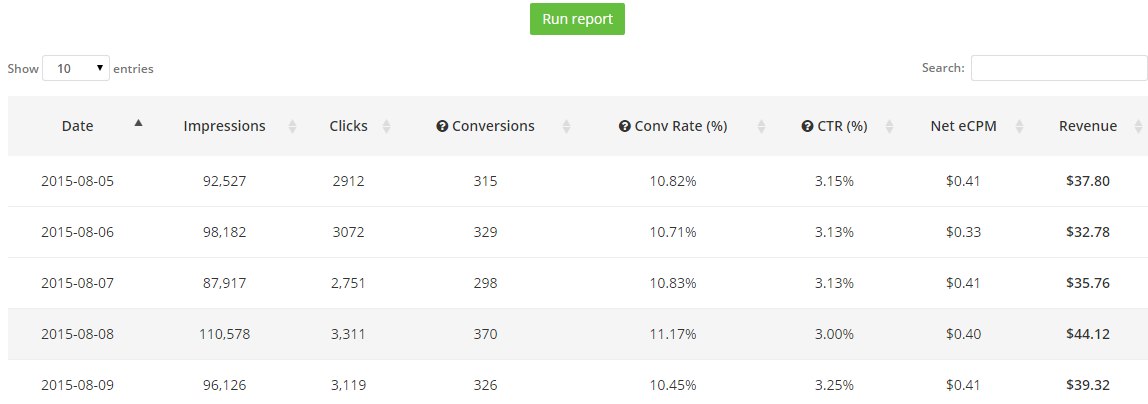
Task: Click the Conversions help question-mark icon
Action: coord(441,127)
